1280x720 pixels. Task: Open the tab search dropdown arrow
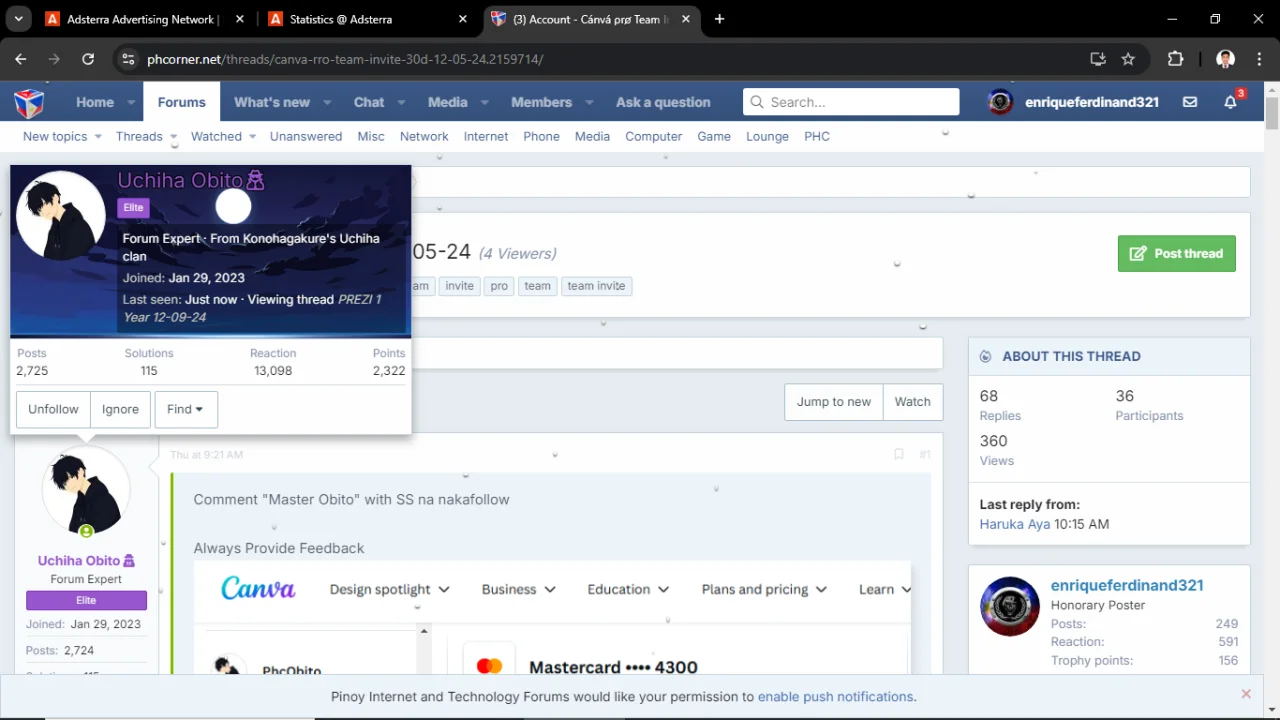[18, 19]
